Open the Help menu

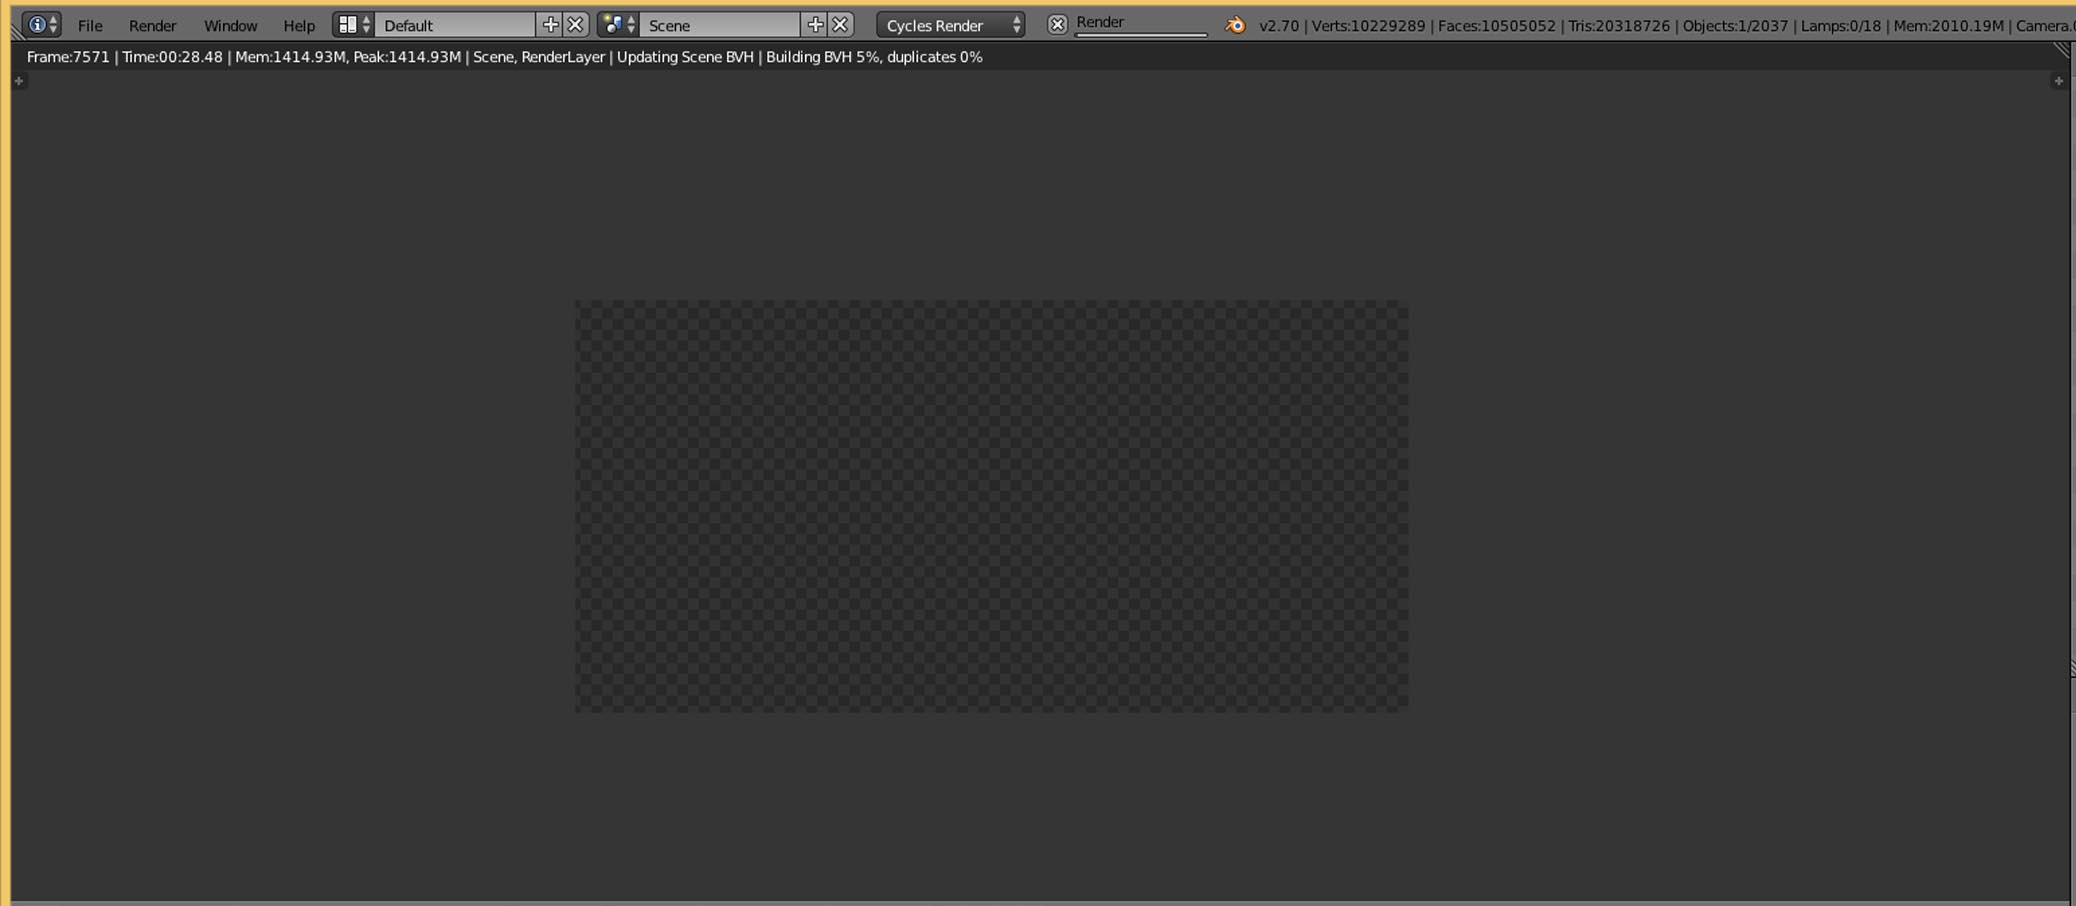click(298, 25)
